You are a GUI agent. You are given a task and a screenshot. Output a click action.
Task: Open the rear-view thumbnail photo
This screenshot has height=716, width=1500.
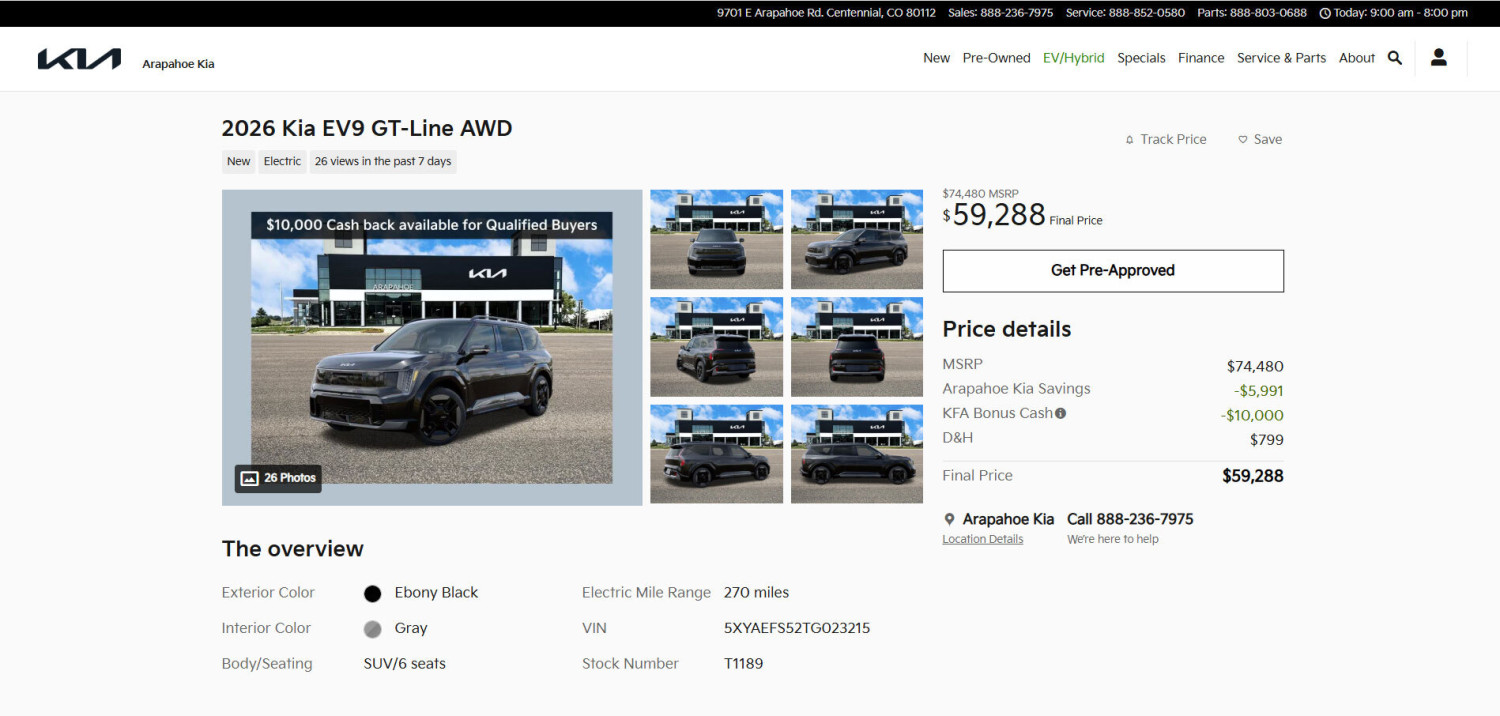(857, 347)
